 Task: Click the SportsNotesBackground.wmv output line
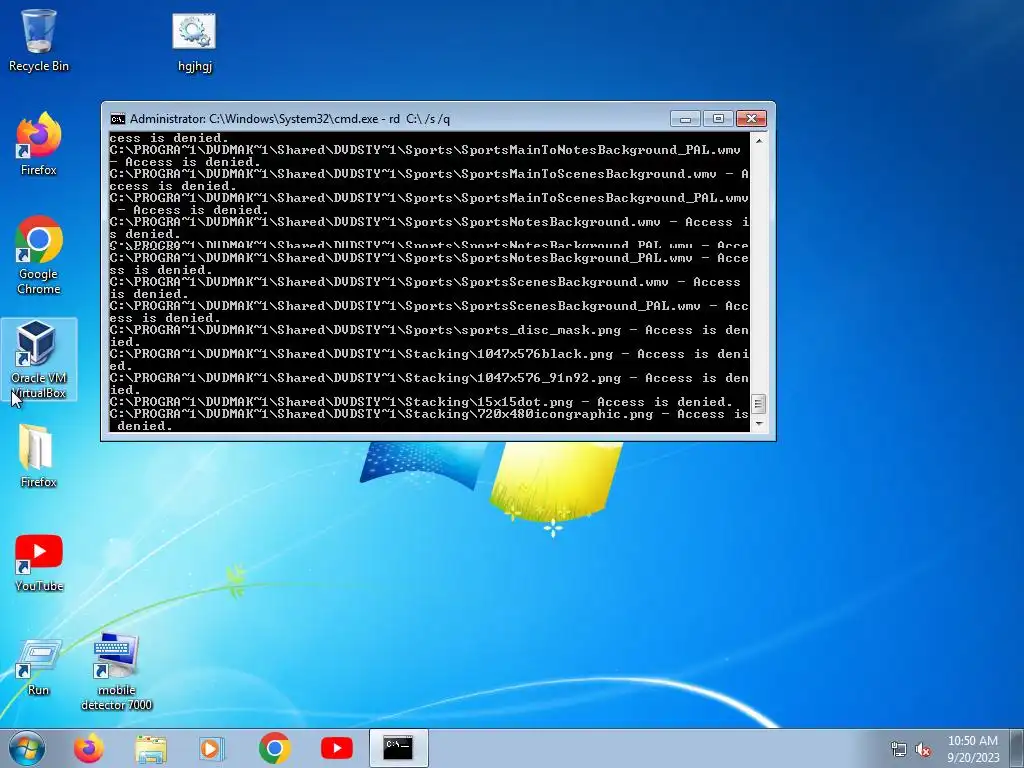429,228
